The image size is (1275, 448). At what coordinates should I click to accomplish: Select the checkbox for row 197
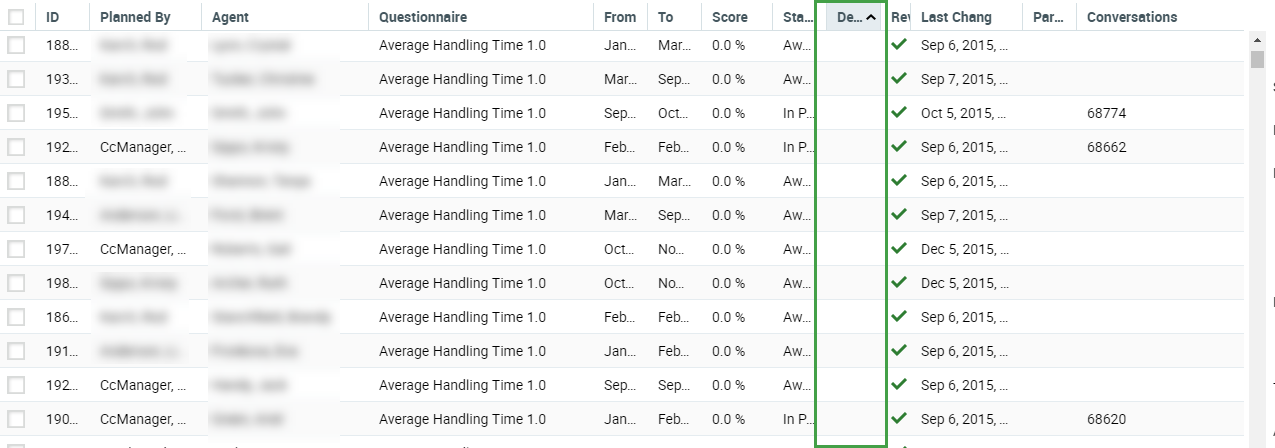click(16, 249)
